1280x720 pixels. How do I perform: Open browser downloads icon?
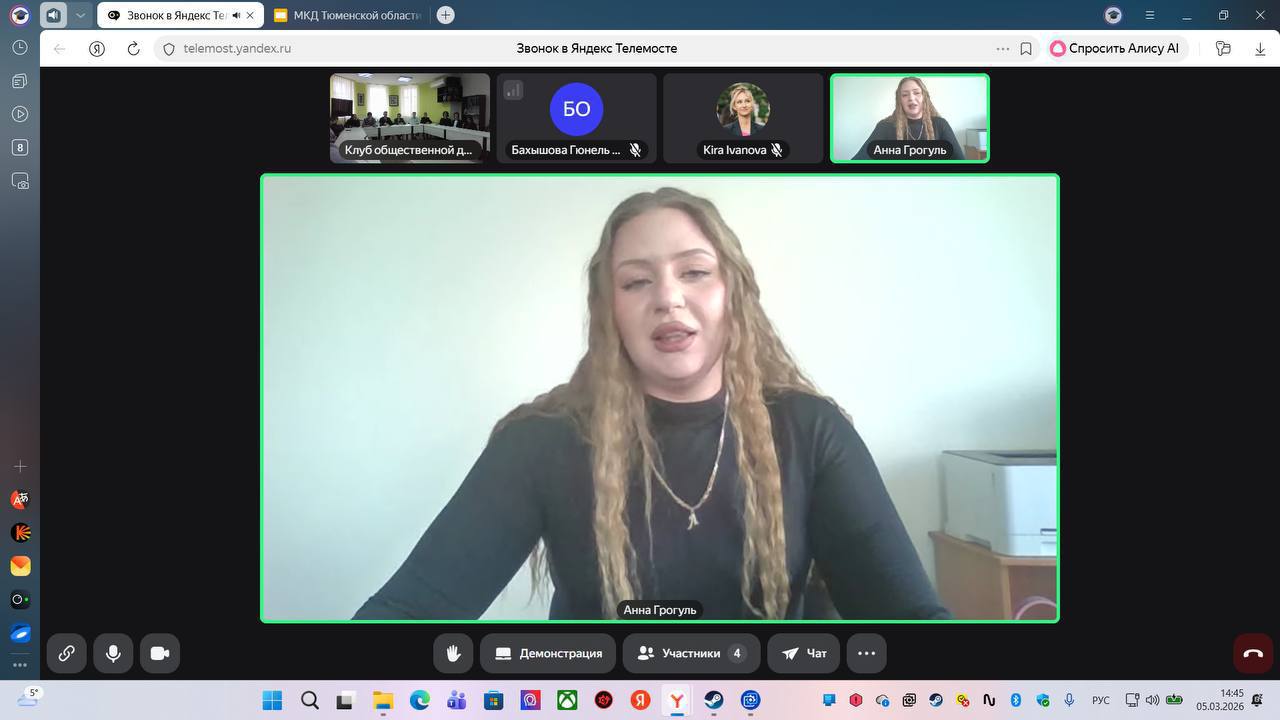pyautogui.click(x=1260, y=48)
